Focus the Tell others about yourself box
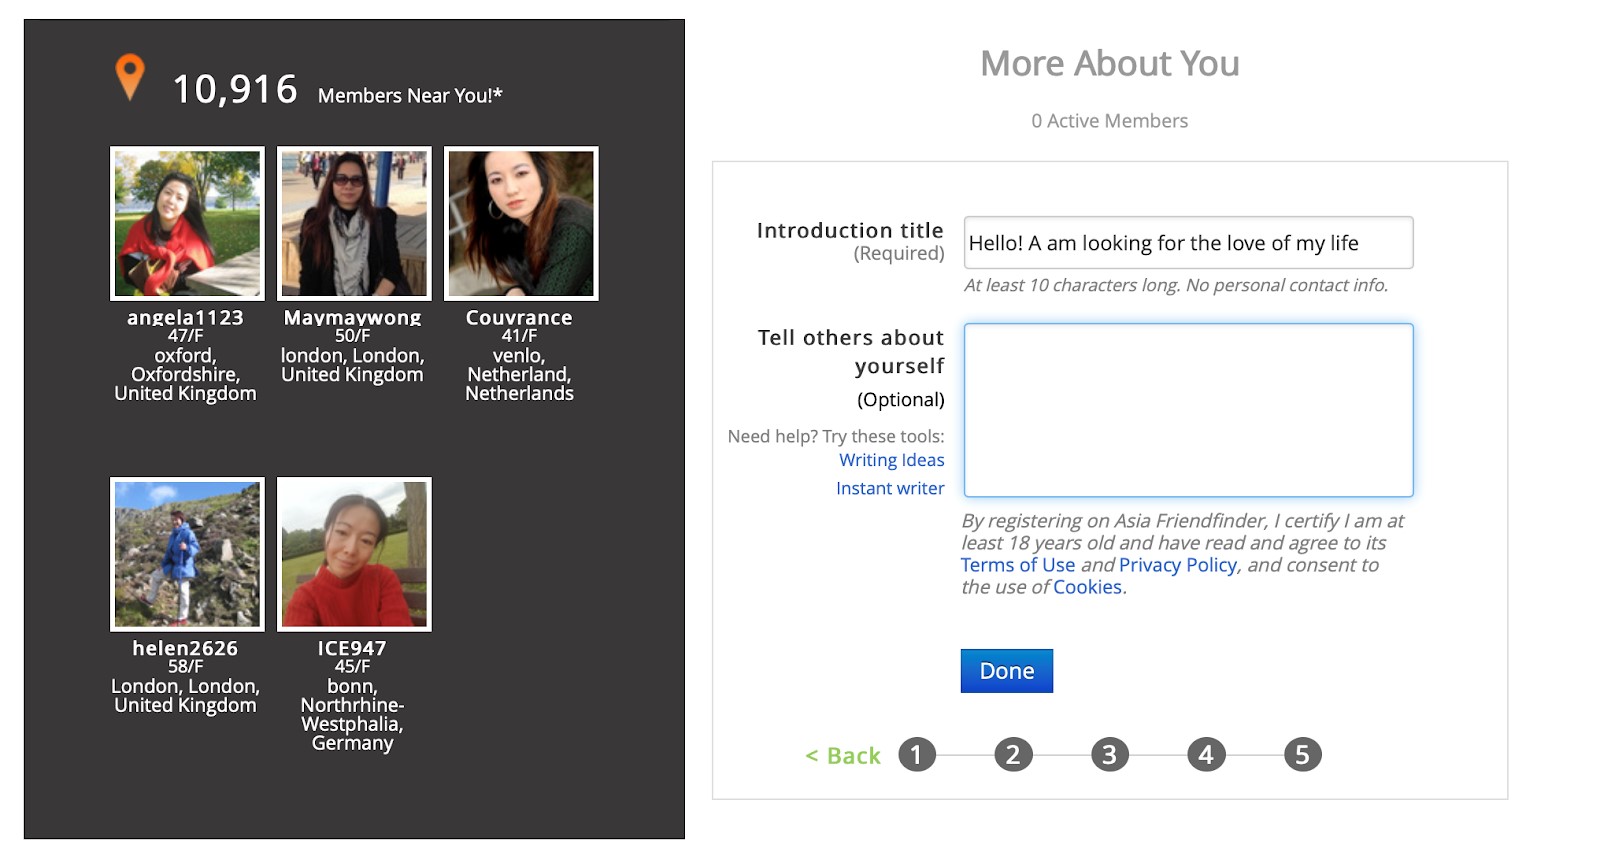The width and height of the screenshot is (1600, 852). [1187, 410]
